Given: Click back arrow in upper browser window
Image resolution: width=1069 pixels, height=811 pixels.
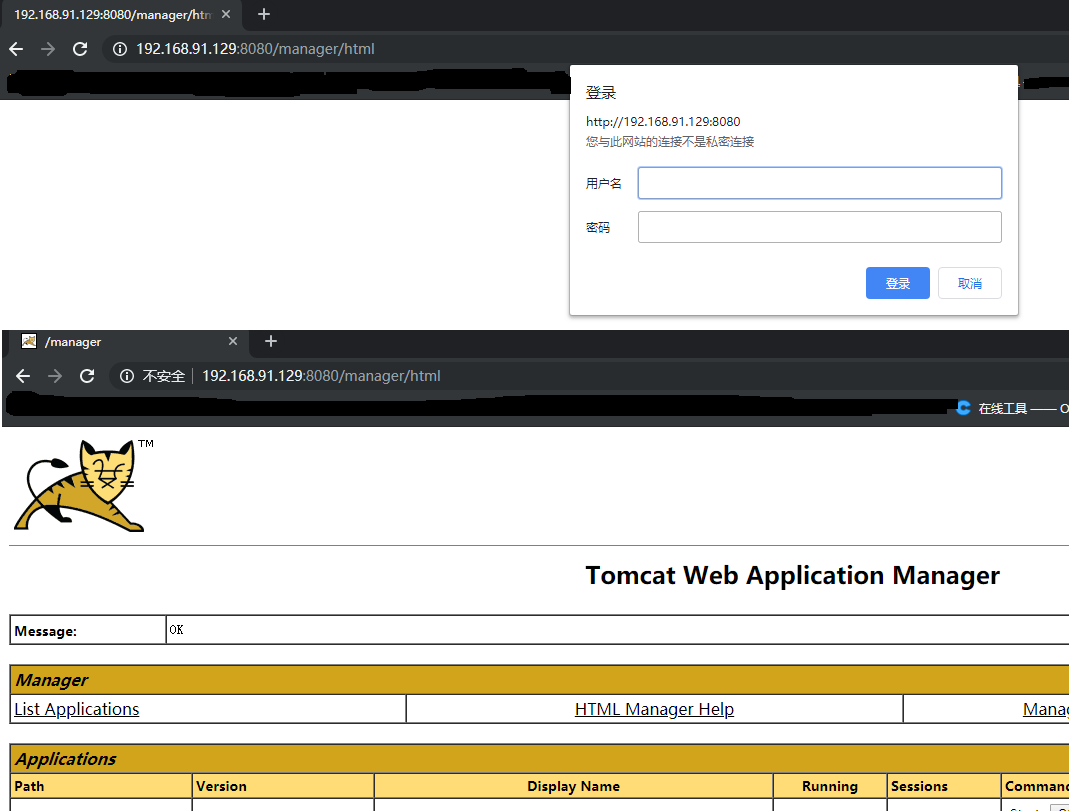Looking at the screenshot, I should coord(16,49).
